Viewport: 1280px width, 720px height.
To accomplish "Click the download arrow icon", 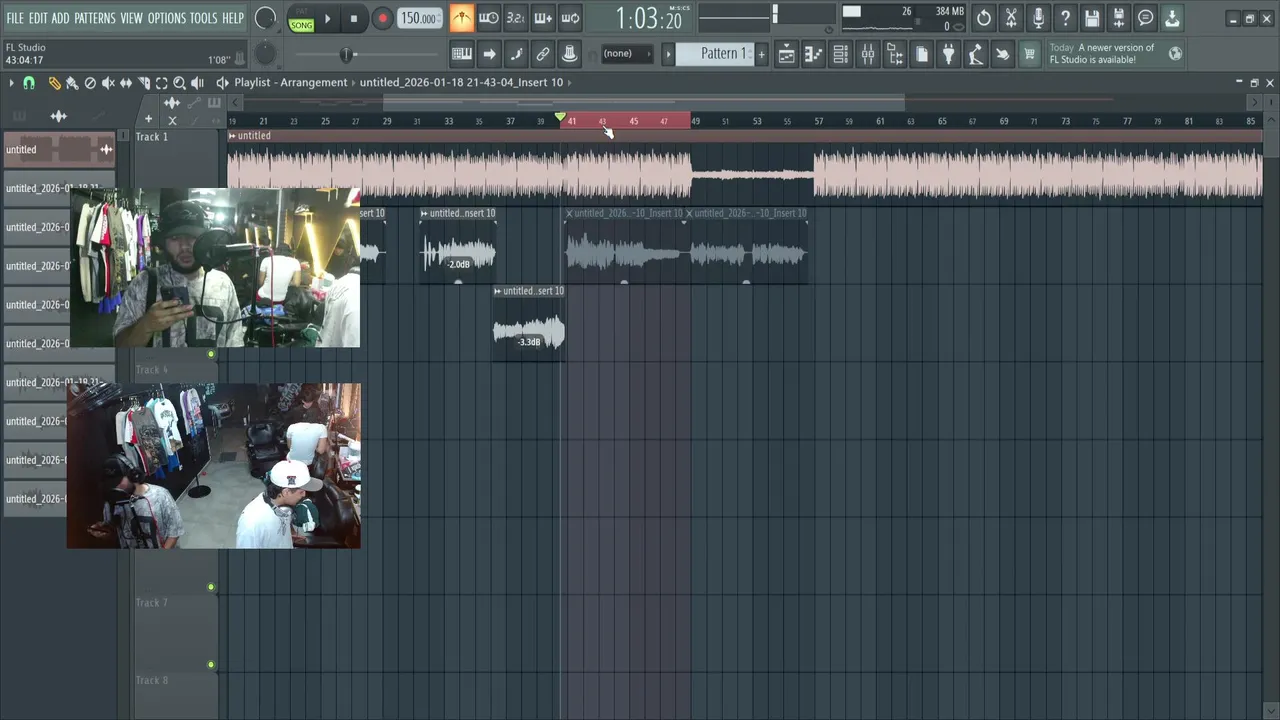I will click(x=1172, y=18).
